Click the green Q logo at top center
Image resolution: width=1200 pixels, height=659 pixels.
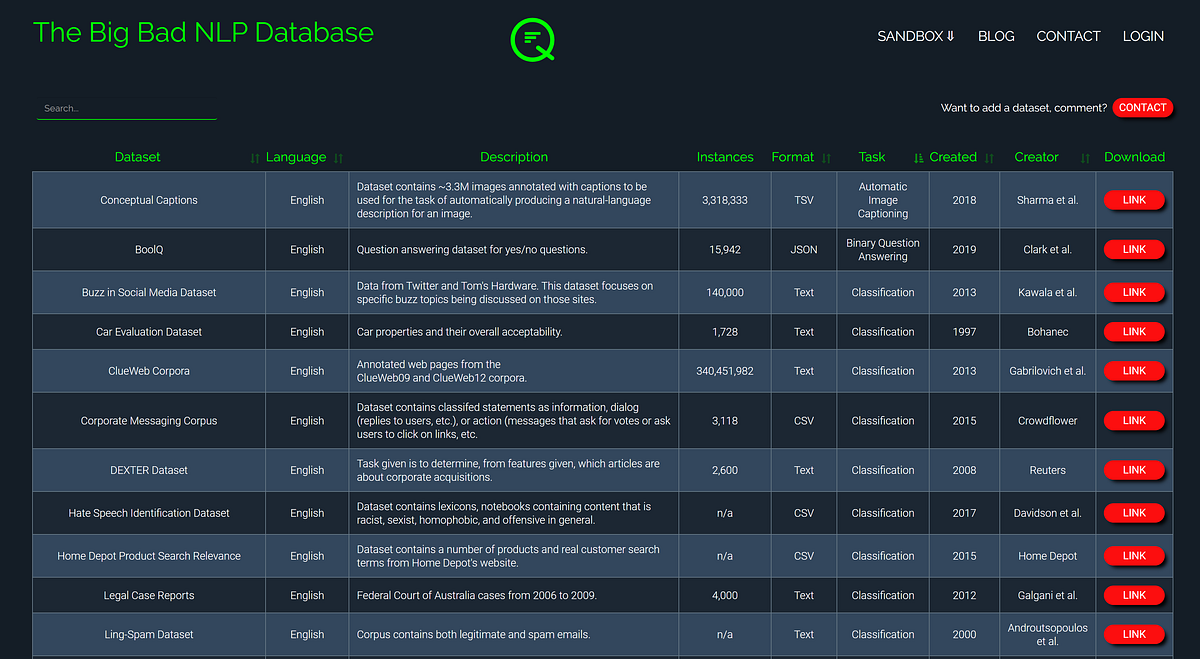coord(533,40)
